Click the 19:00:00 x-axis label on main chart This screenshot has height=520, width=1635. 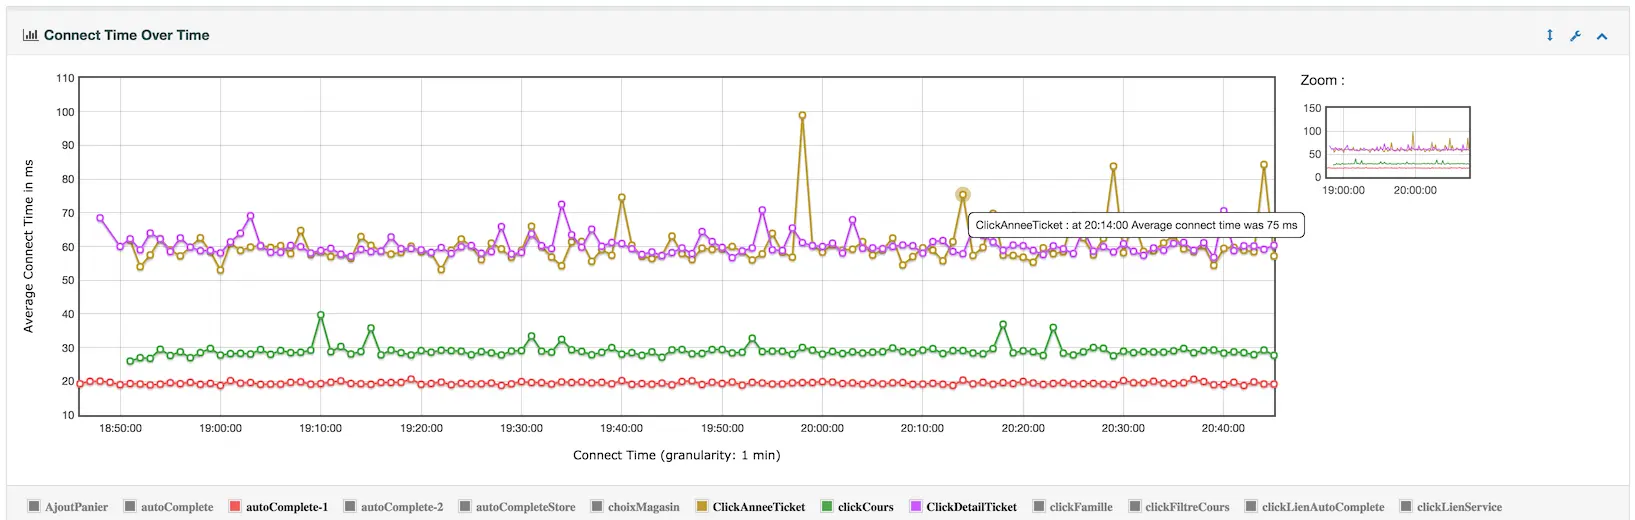pos(220,428)
